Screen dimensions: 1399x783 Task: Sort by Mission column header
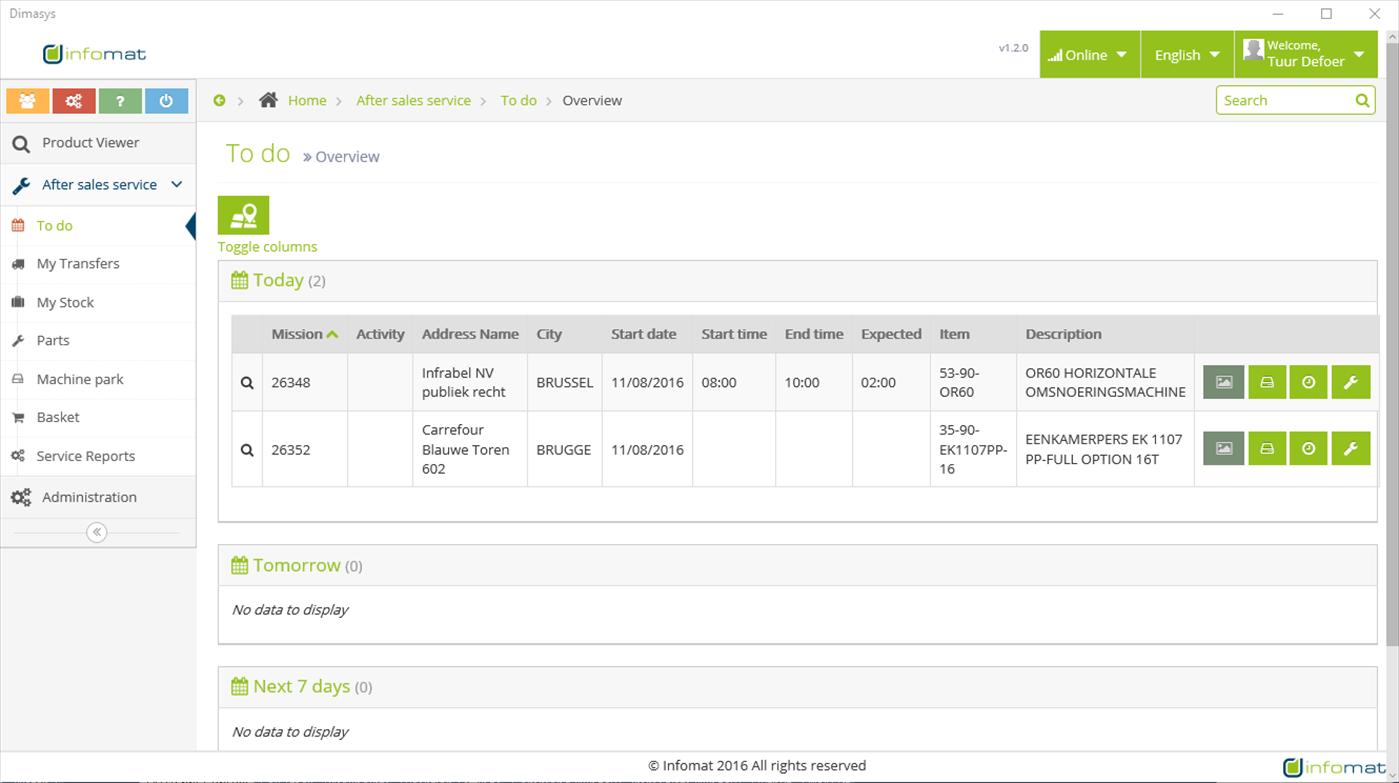[304, 334]
